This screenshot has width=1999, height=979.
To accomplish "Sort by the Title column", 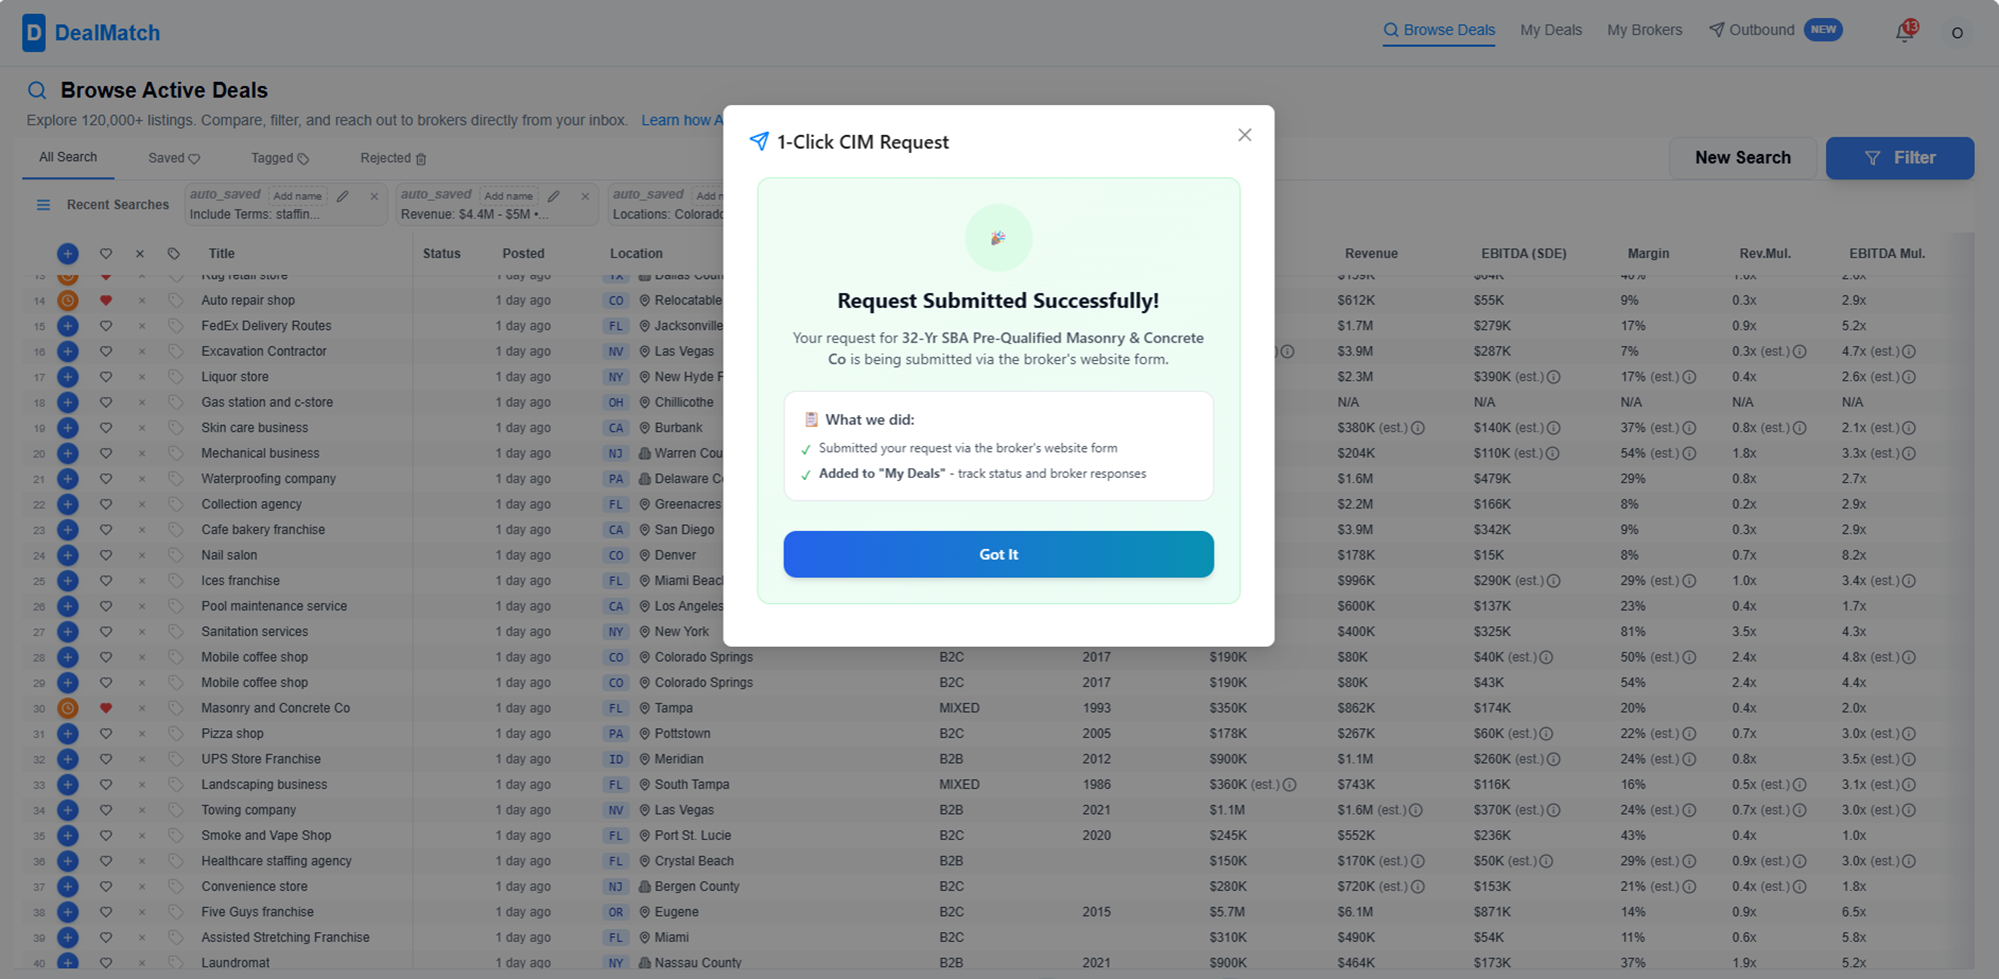I will point(222,254).
